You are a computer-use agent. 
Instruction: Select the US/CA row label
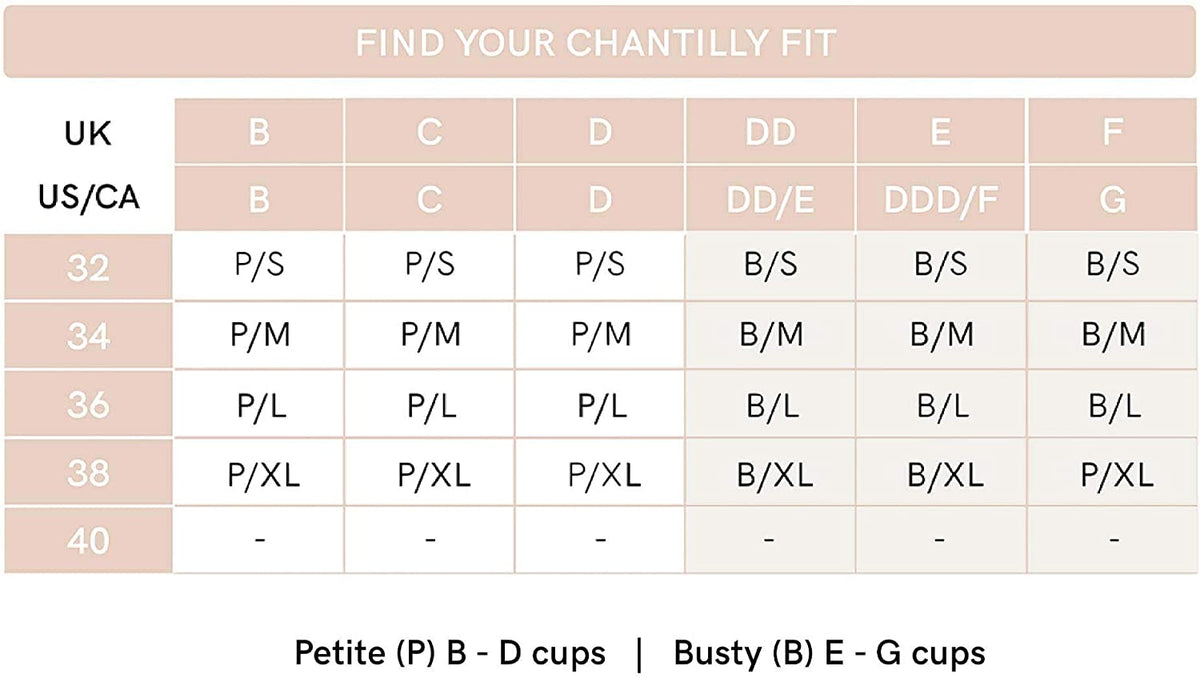tap(88, 198)
